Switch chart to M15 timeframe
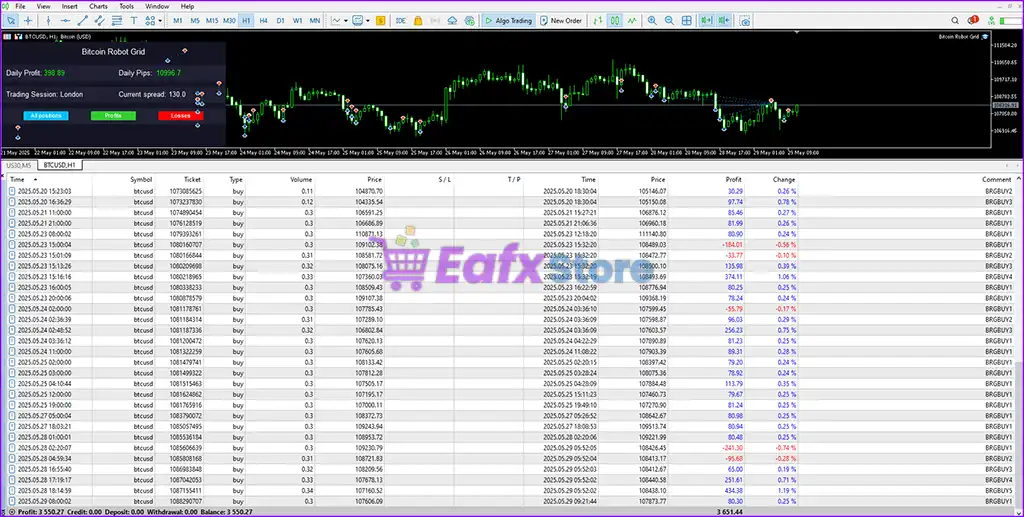 coord(212,21)
